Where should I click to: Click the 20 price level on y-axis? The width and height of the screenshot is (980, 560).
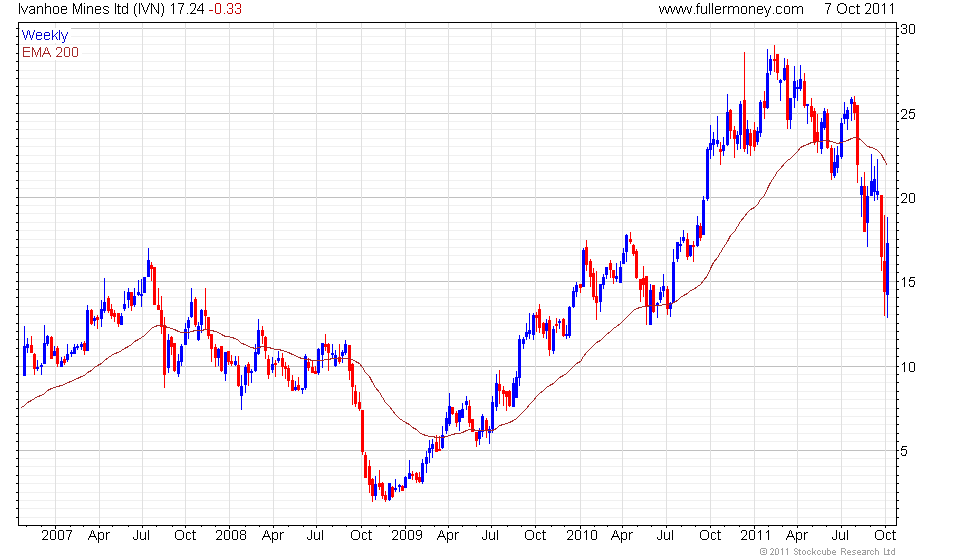tap(907, 198)
